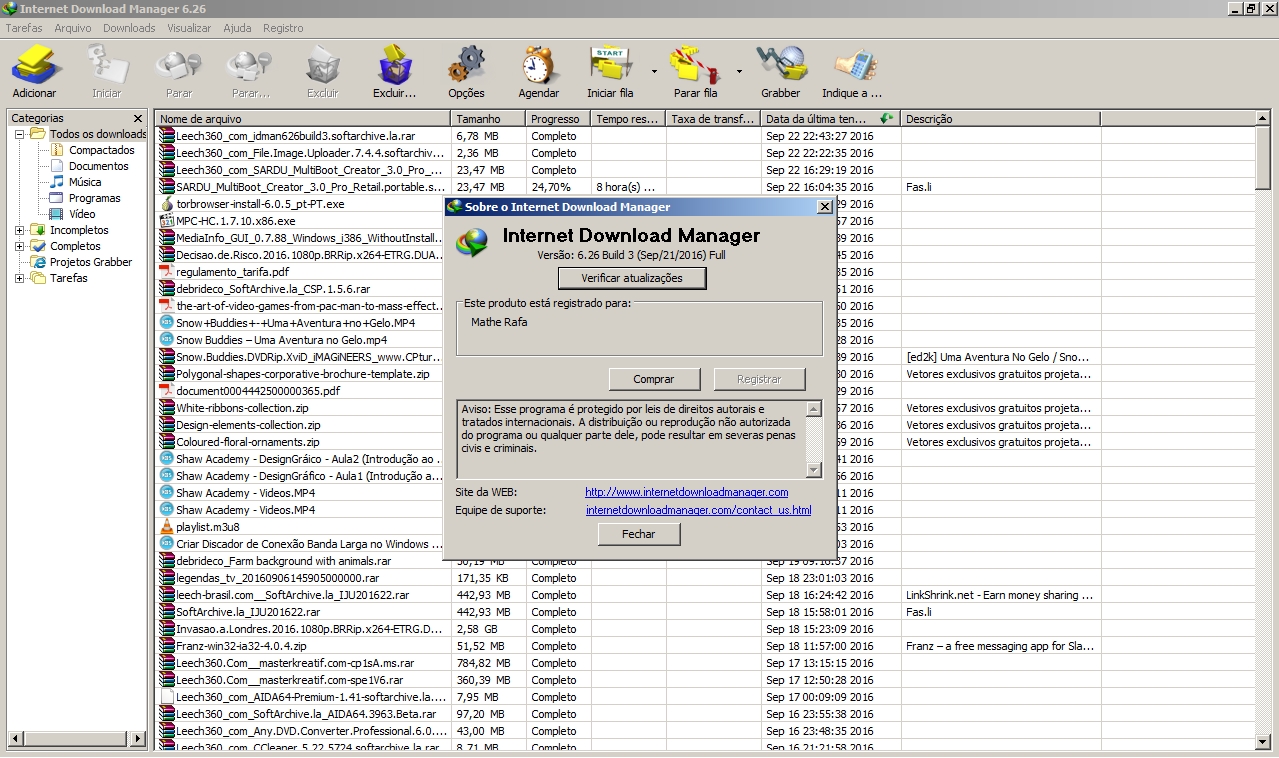Open the Grabber tool icon
The width and height of the screenshot is (1279, 758).
(781, 66)
